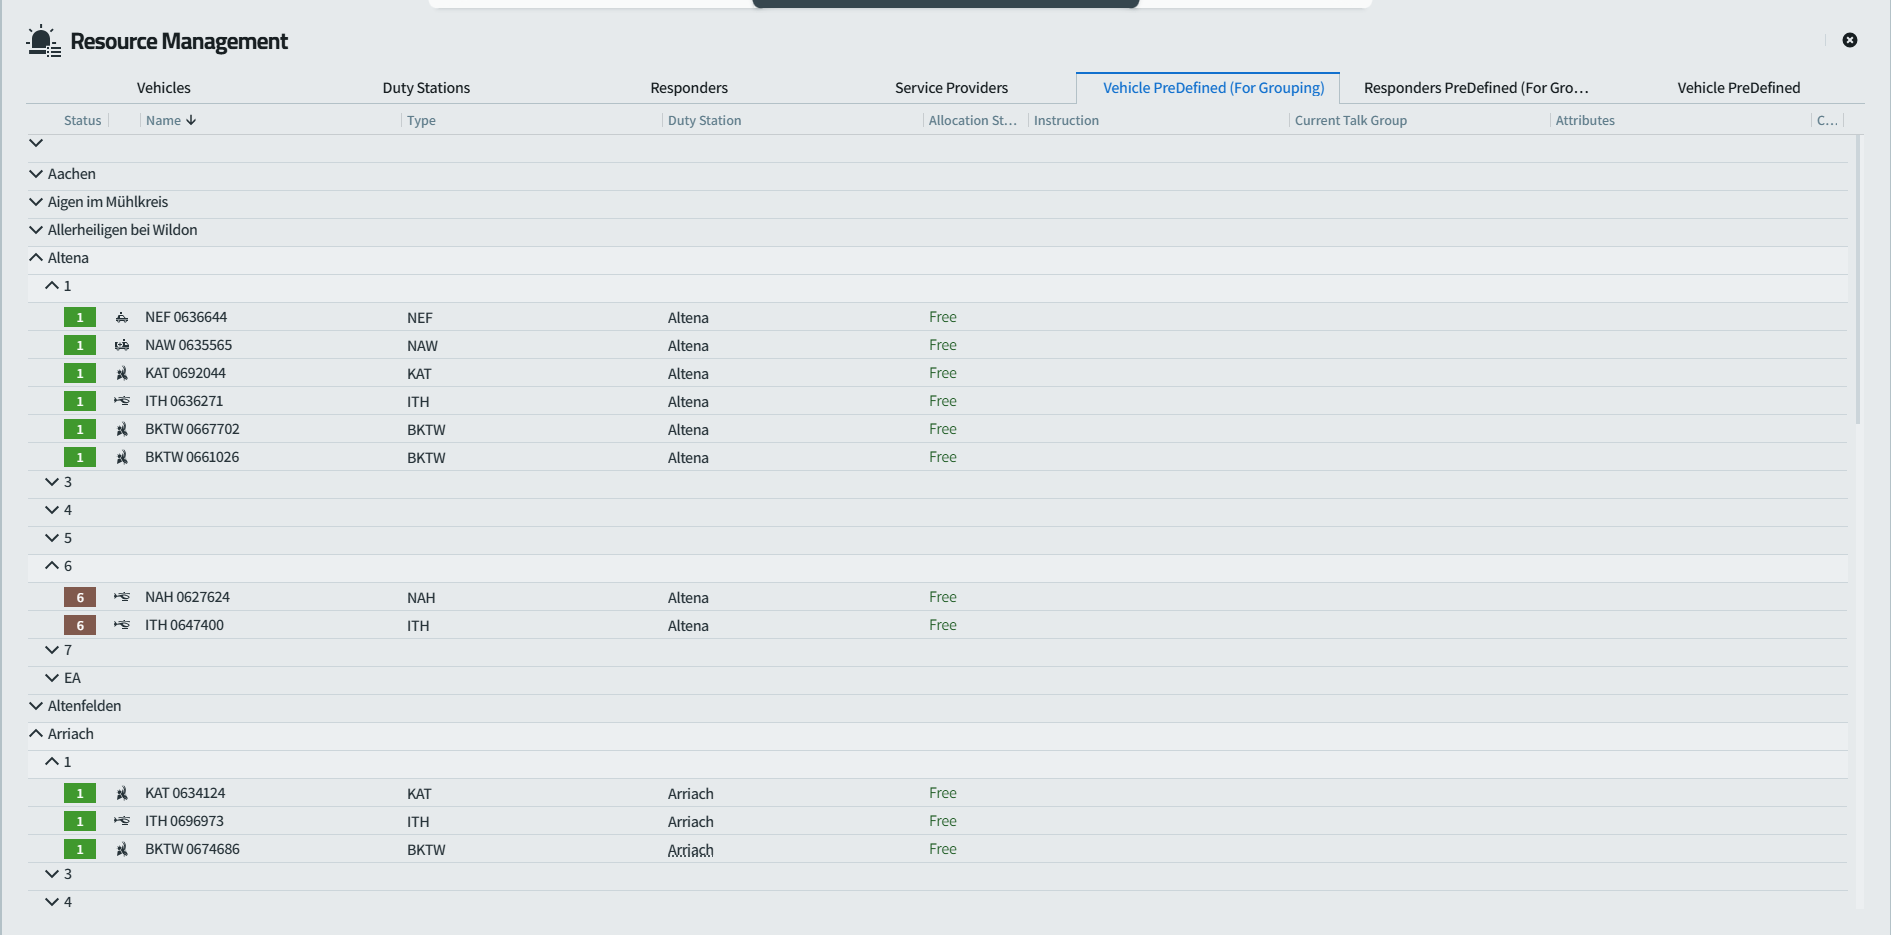The height and width of the screenshot is (935, 1891).
Task: Expand the Aachen group
Action: click(36, 174)
